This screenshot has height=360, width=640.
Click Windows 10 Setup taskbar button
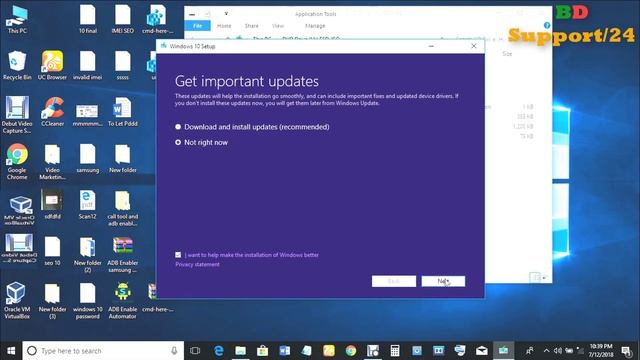coord(504,351)
